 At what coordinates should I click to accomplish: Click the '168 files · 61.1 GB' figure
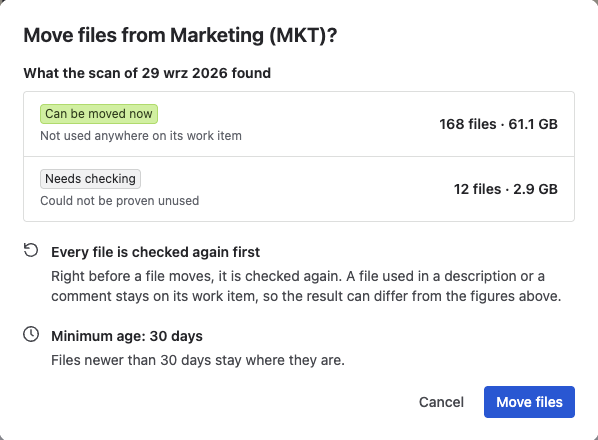(x=498, y=124)
